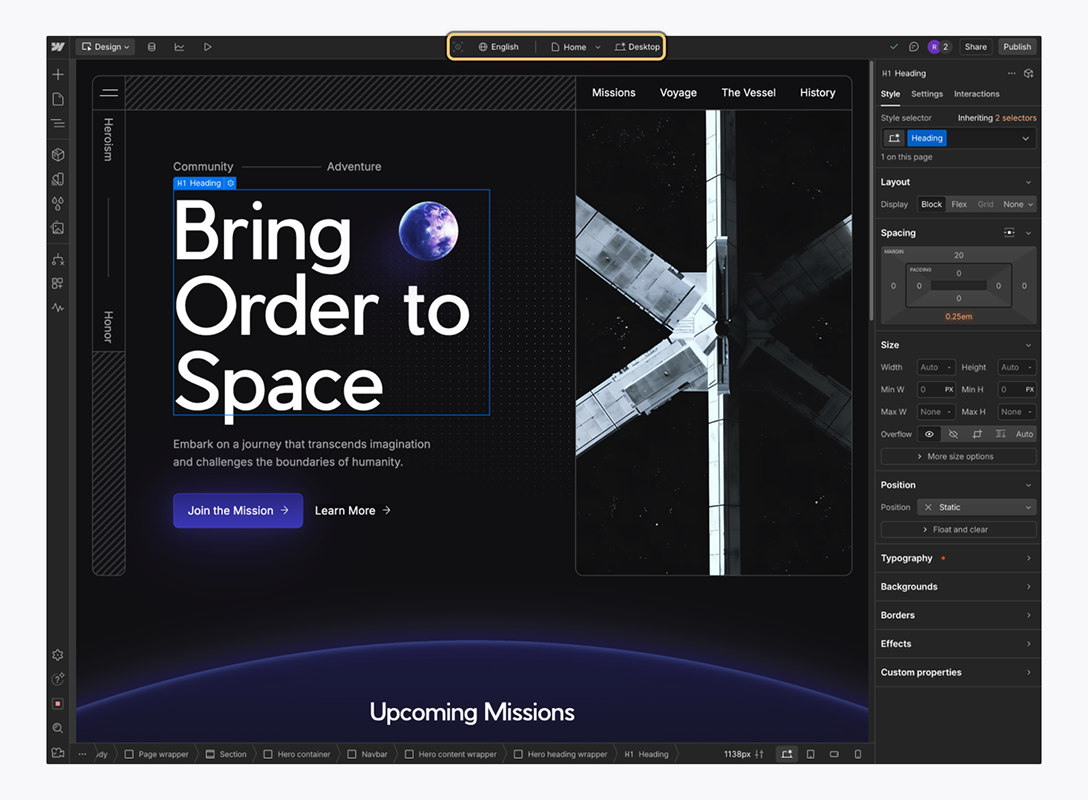Switch to tablet breakpoint icon

coord(810,754)
